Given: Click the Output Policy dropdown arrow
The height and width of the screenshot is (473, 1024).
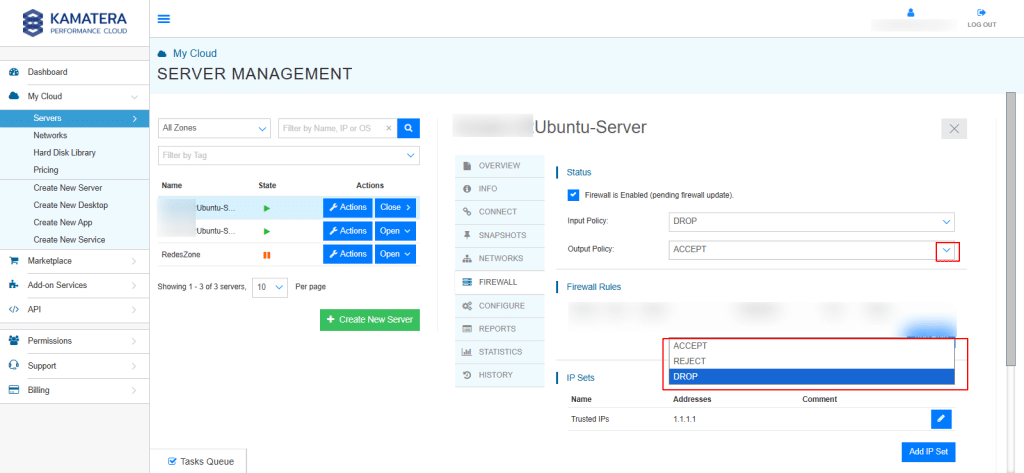Looking at the screenshot, I should 946,250.
